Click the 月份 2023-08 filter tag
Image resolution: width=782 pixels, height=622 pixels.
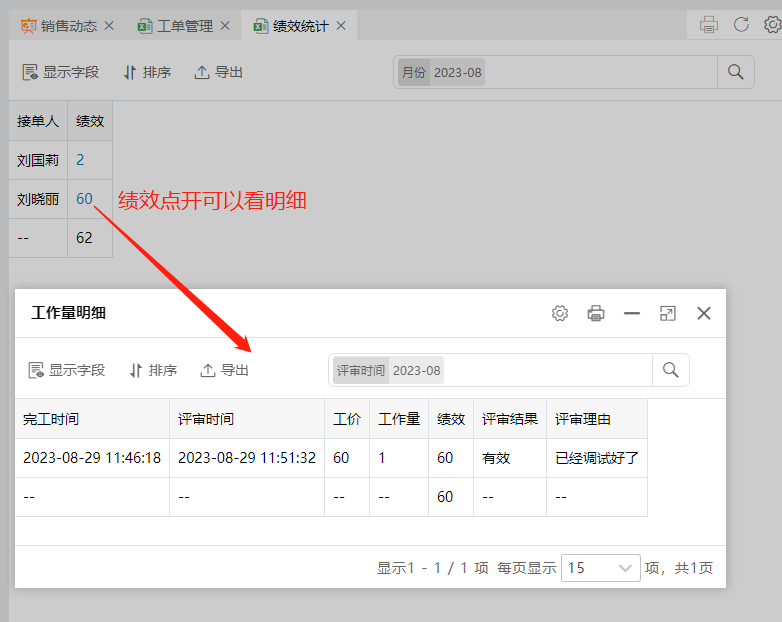click(x=441, y=72)
